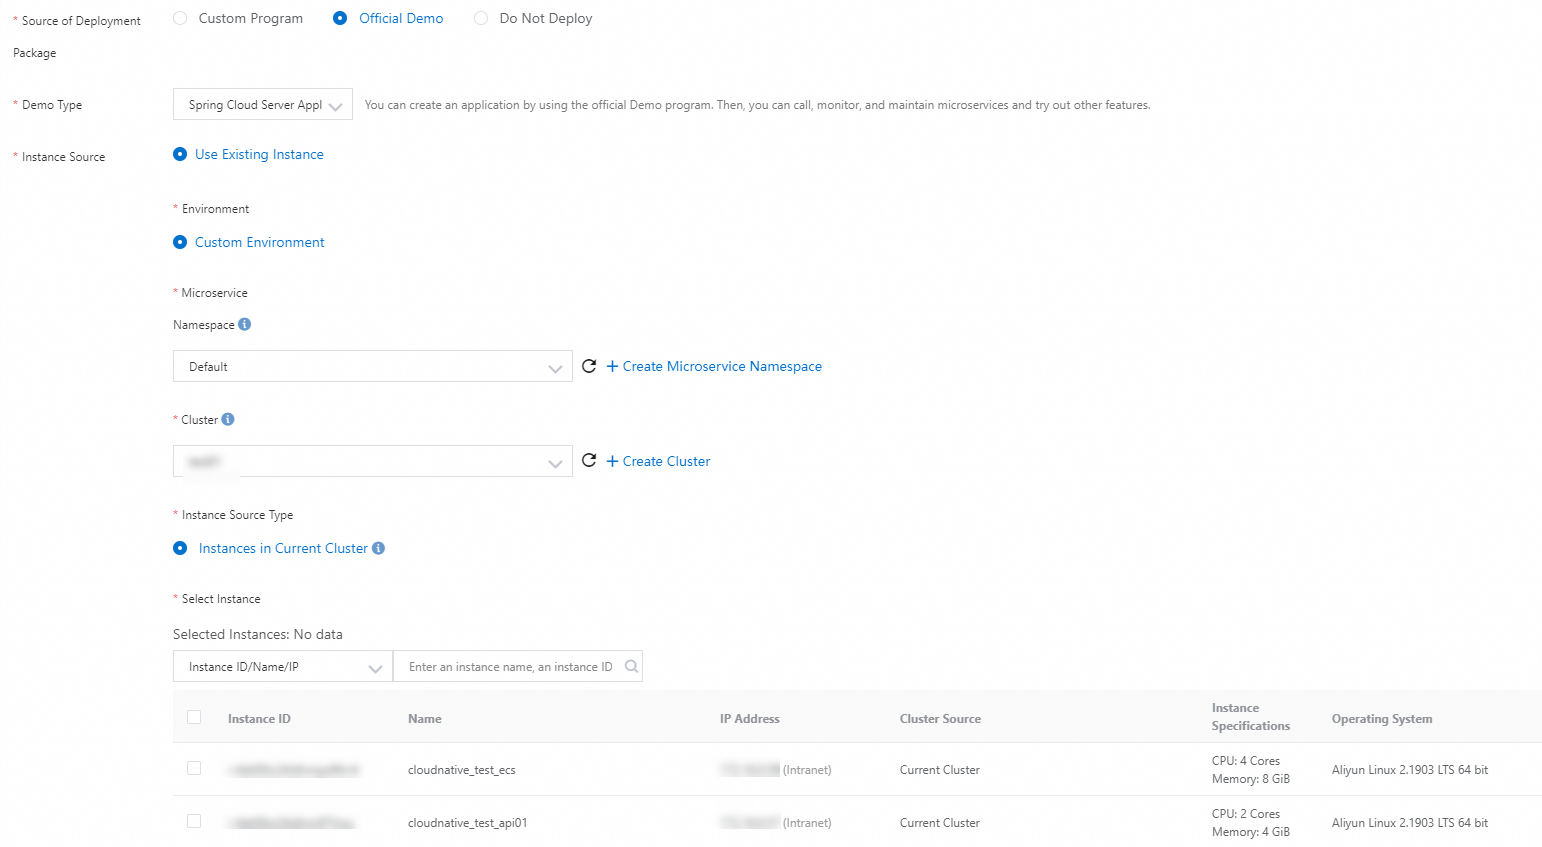The width and height of the screenshot is (1542, 847).
Task: Click the cloudnative_test_api01 name cell
Action: 467,823
